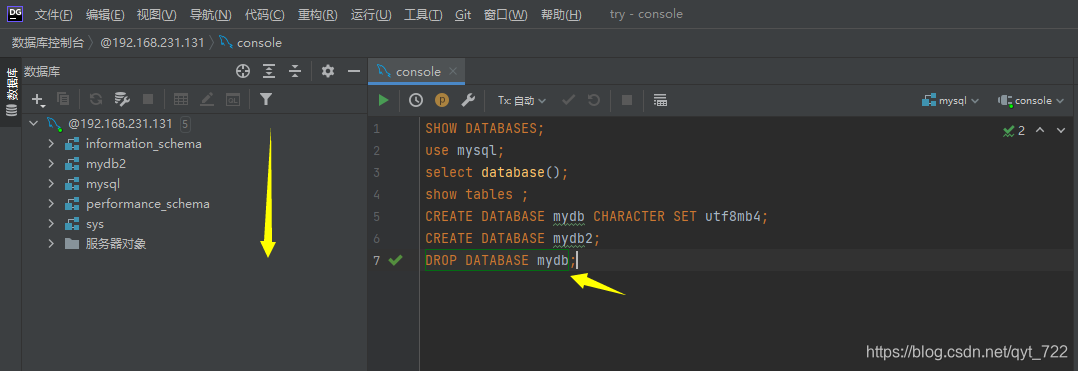
Task: Open the 工具(T) menu
Action: (x=423, y=14)
